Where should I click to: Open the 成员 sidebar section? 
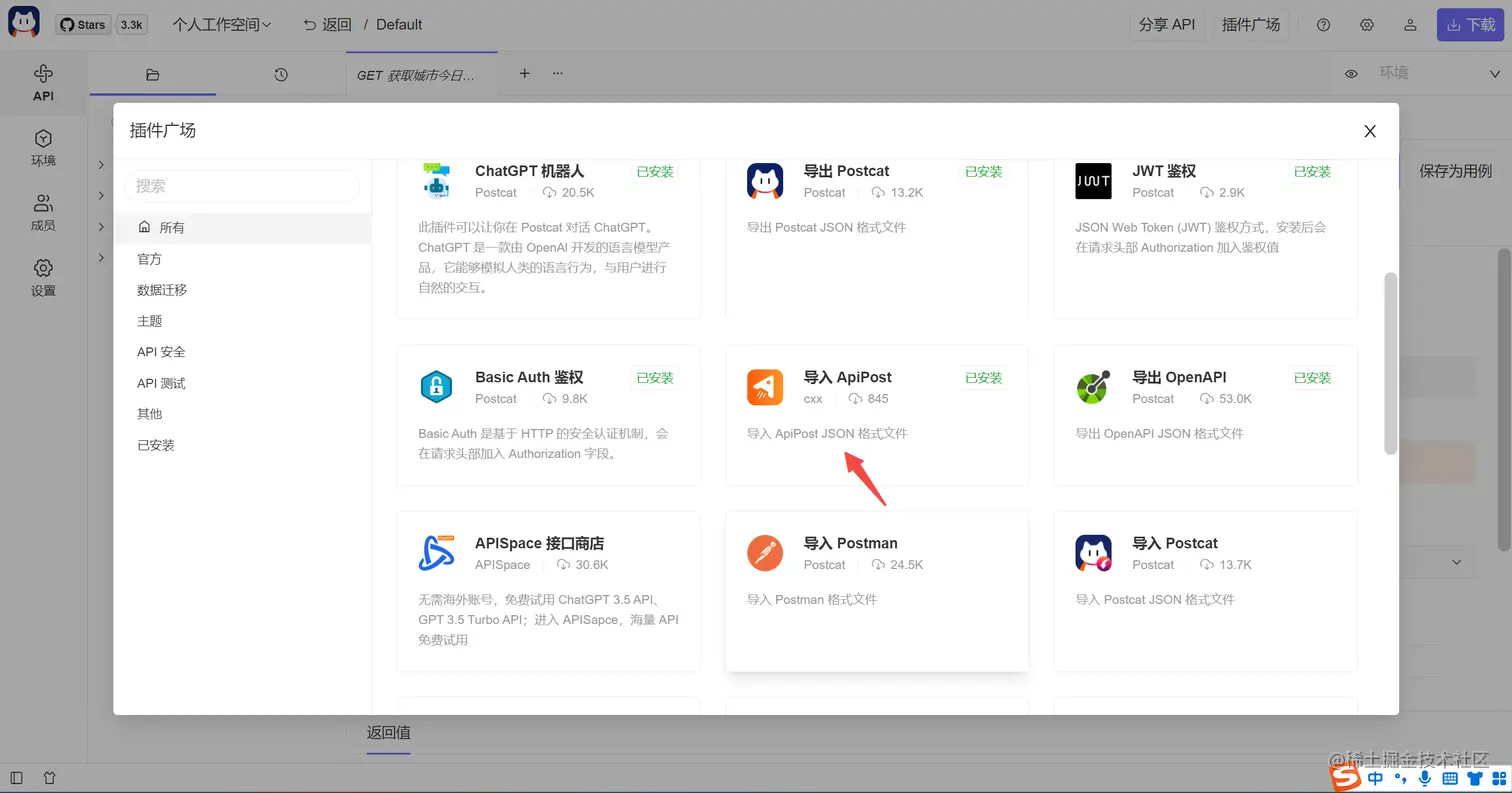43,213
